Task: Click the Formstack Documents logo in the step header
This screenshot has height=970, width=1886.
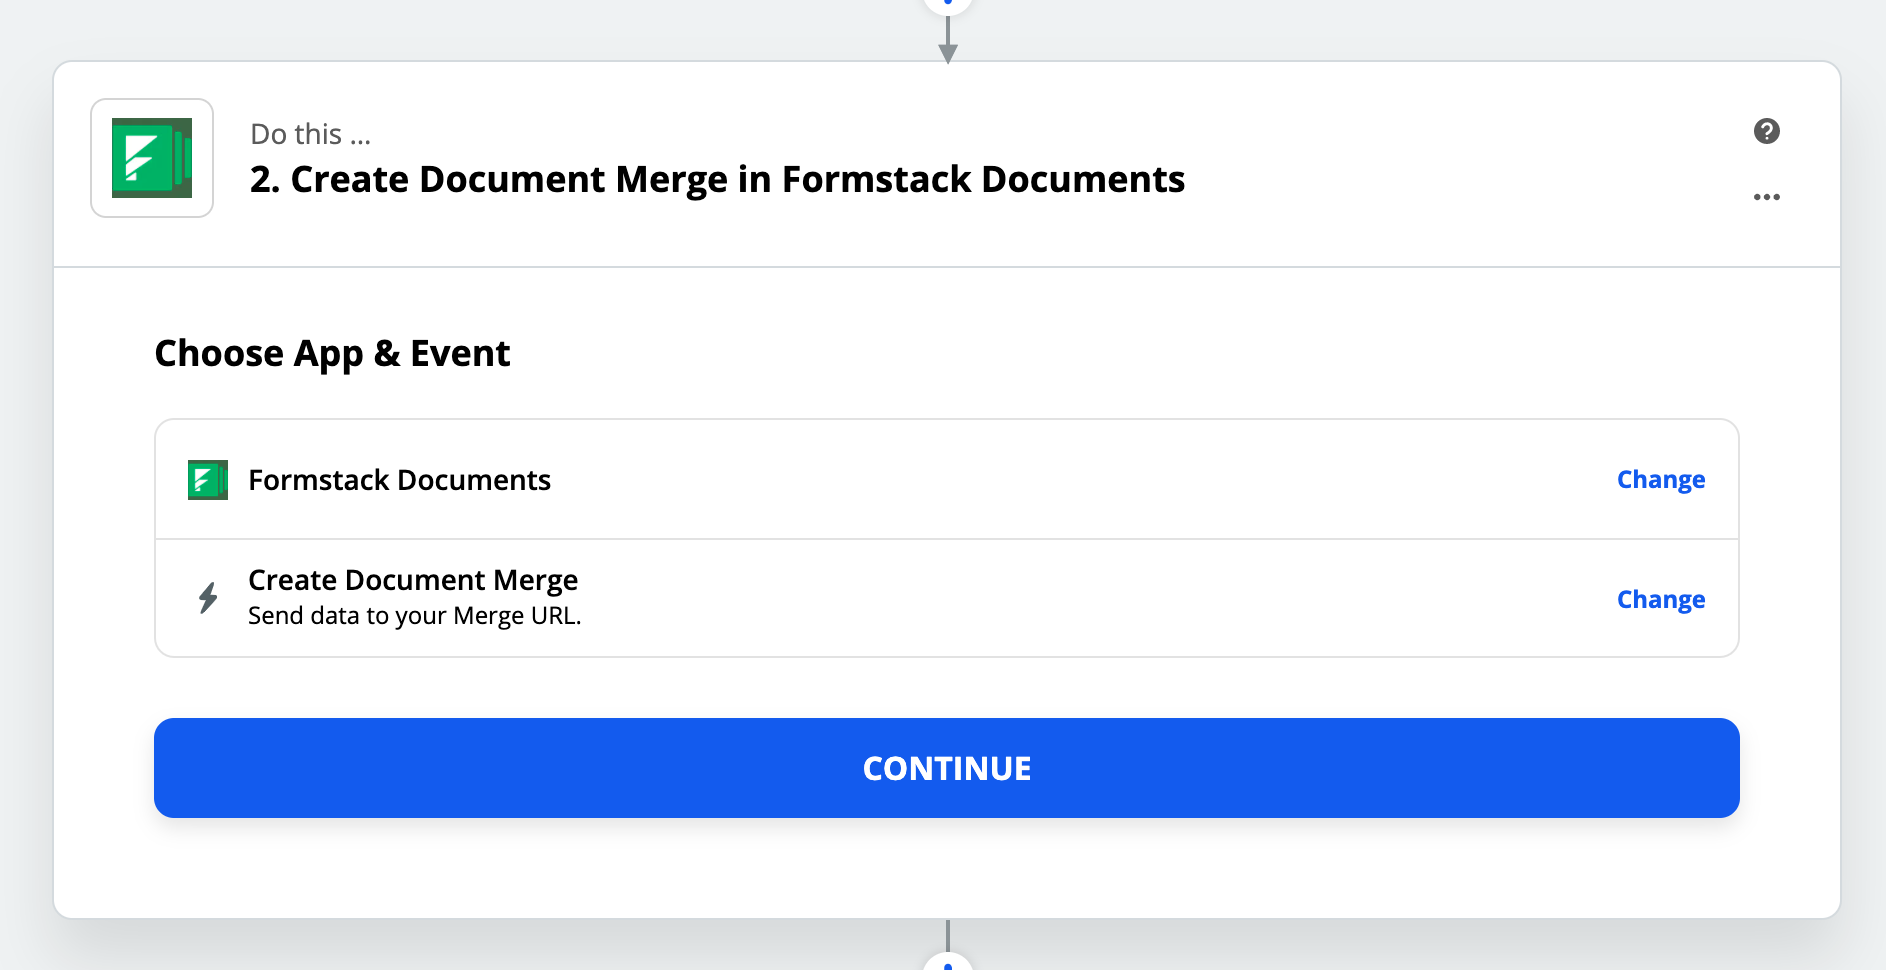Action: point(151,157)
